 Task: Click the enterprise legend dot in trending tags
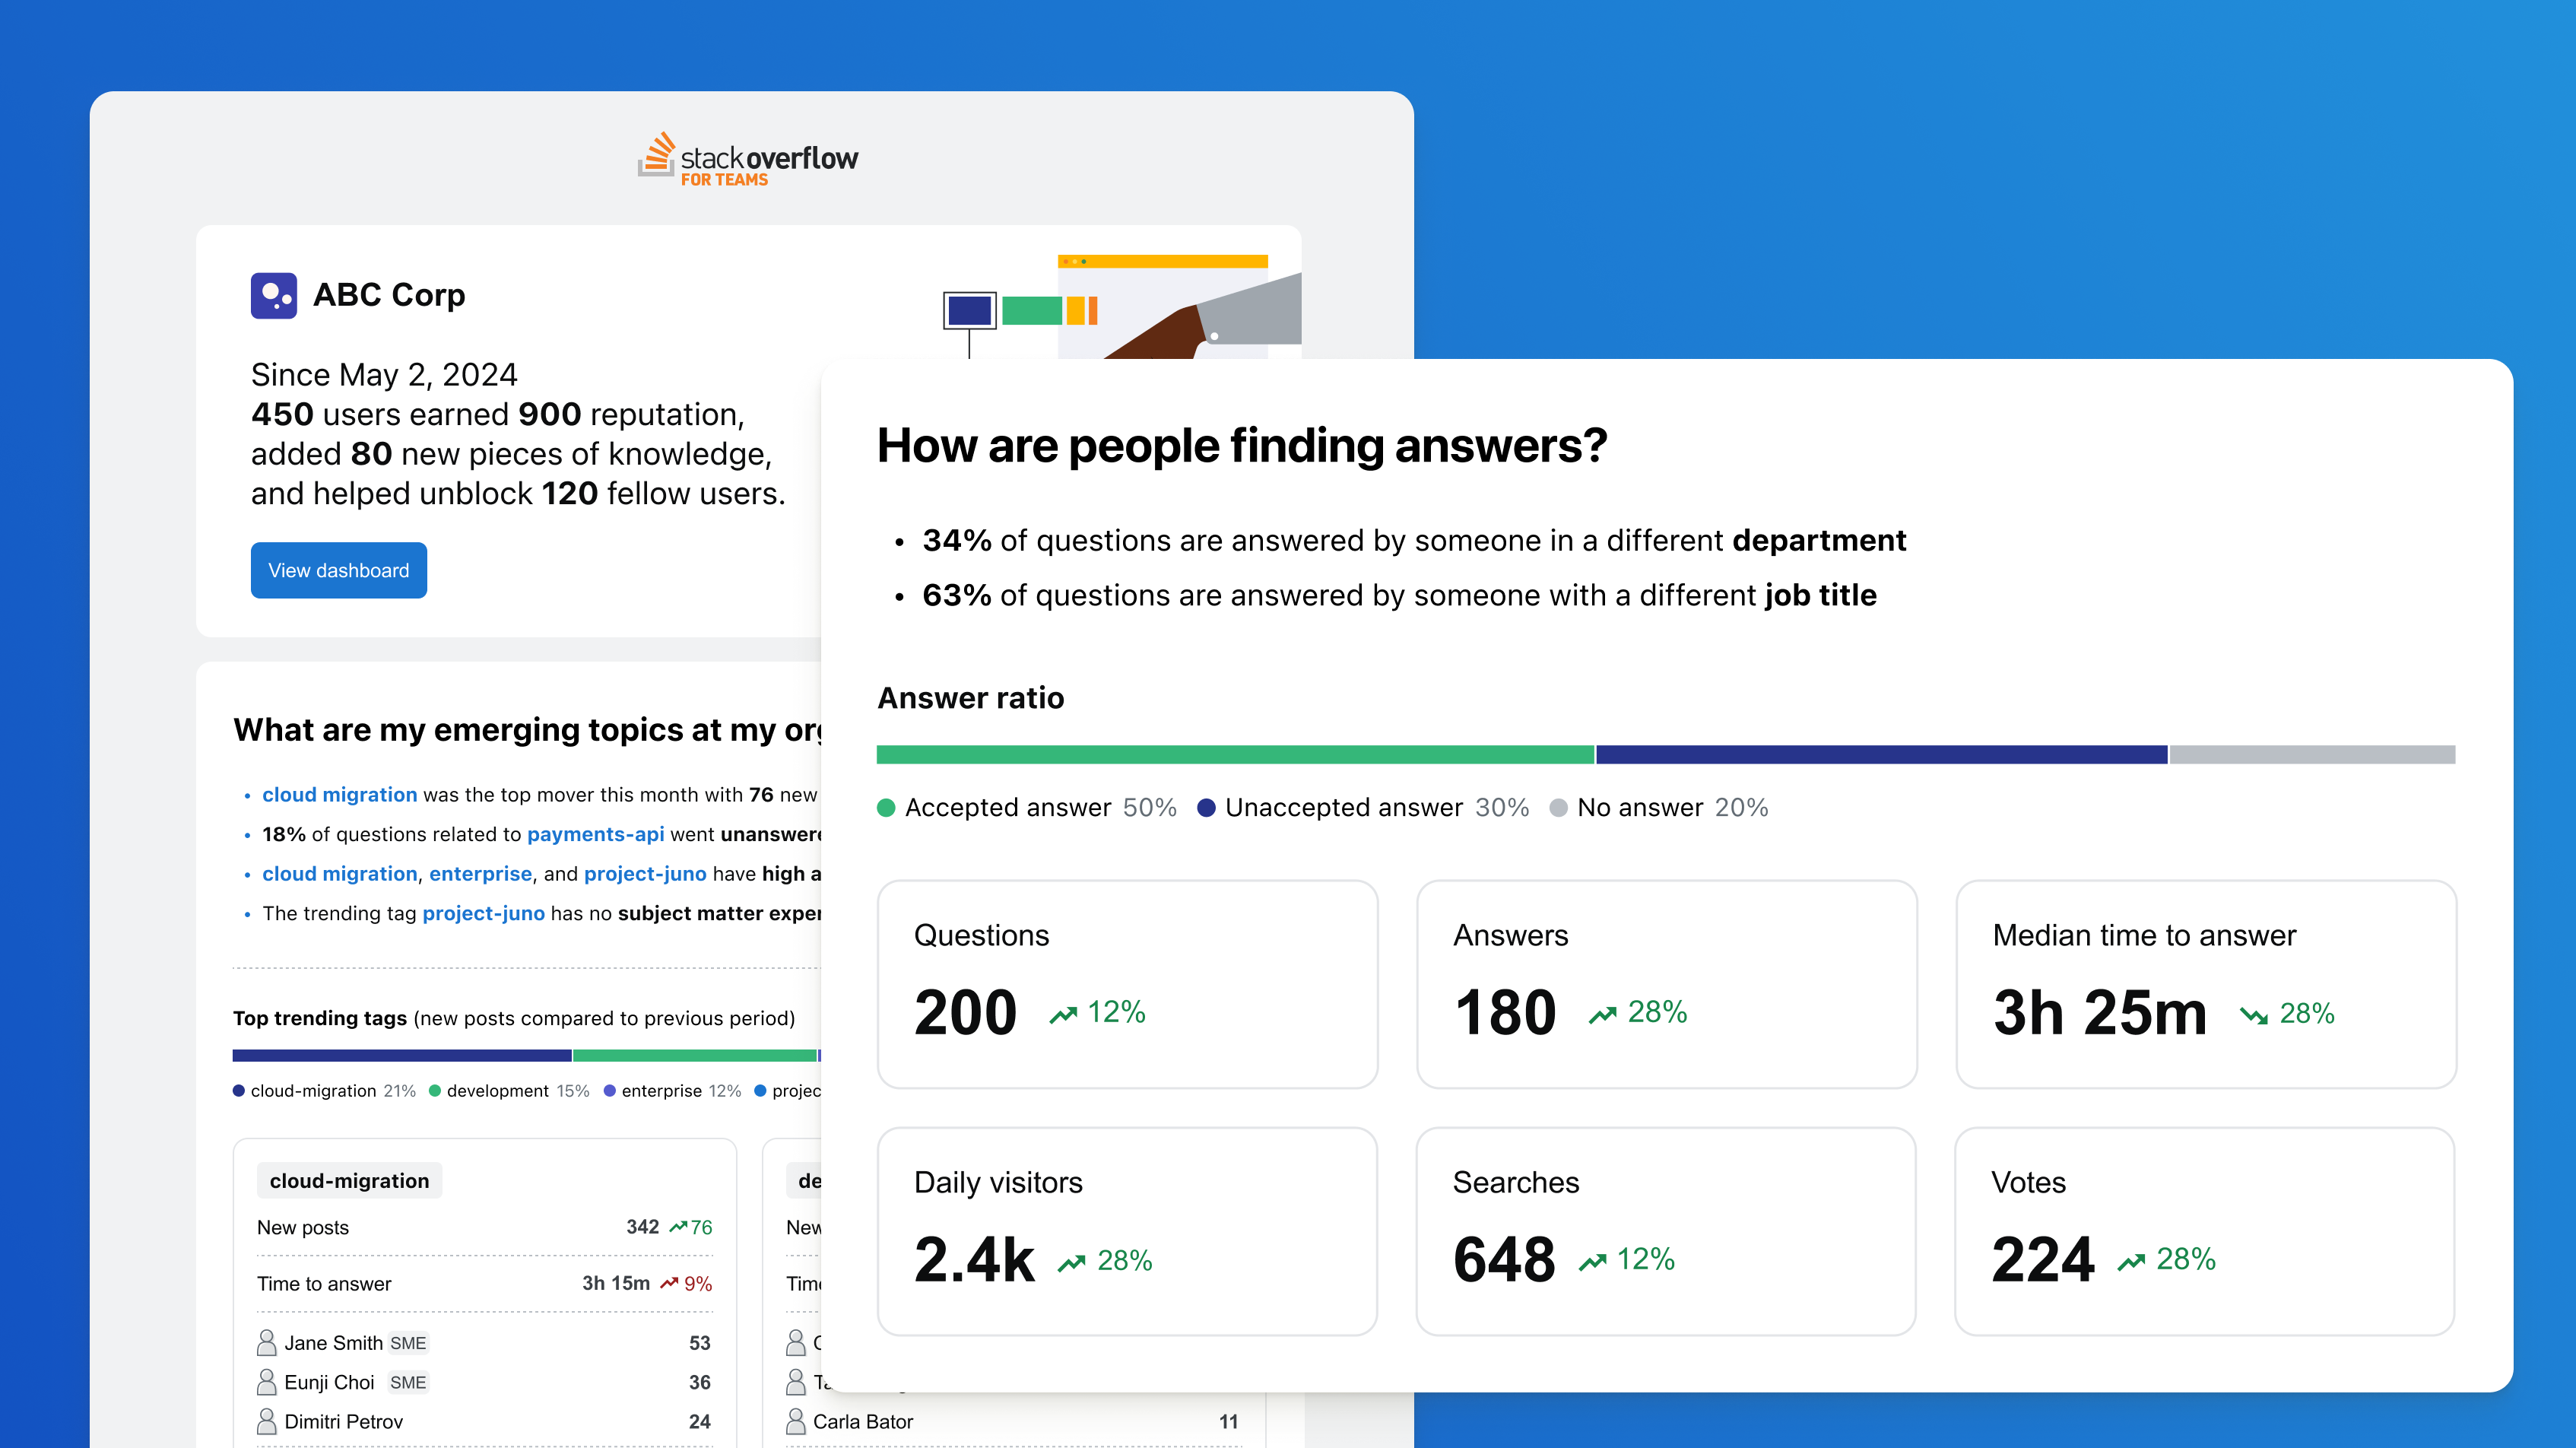point(610,1091)
